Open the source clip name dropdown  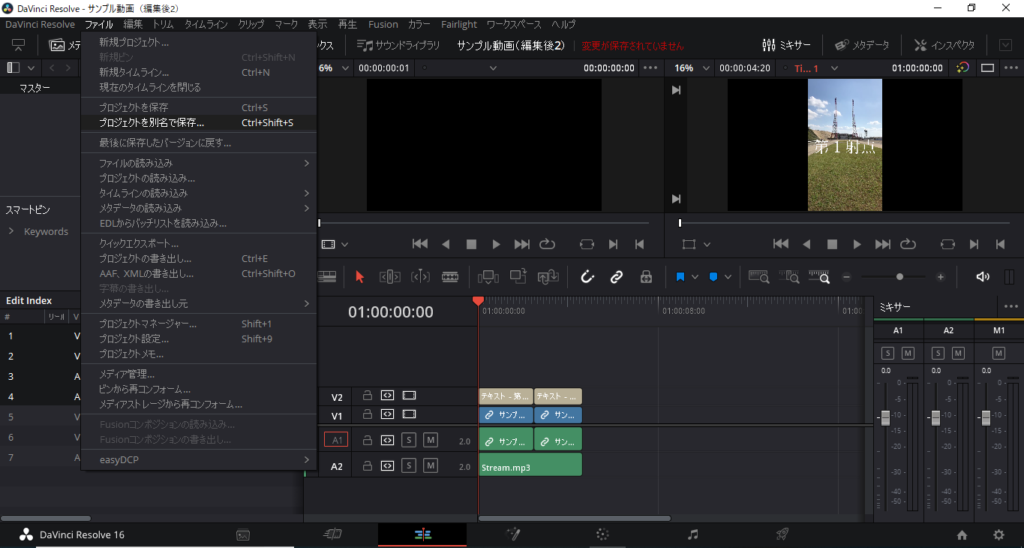(493, 68)
